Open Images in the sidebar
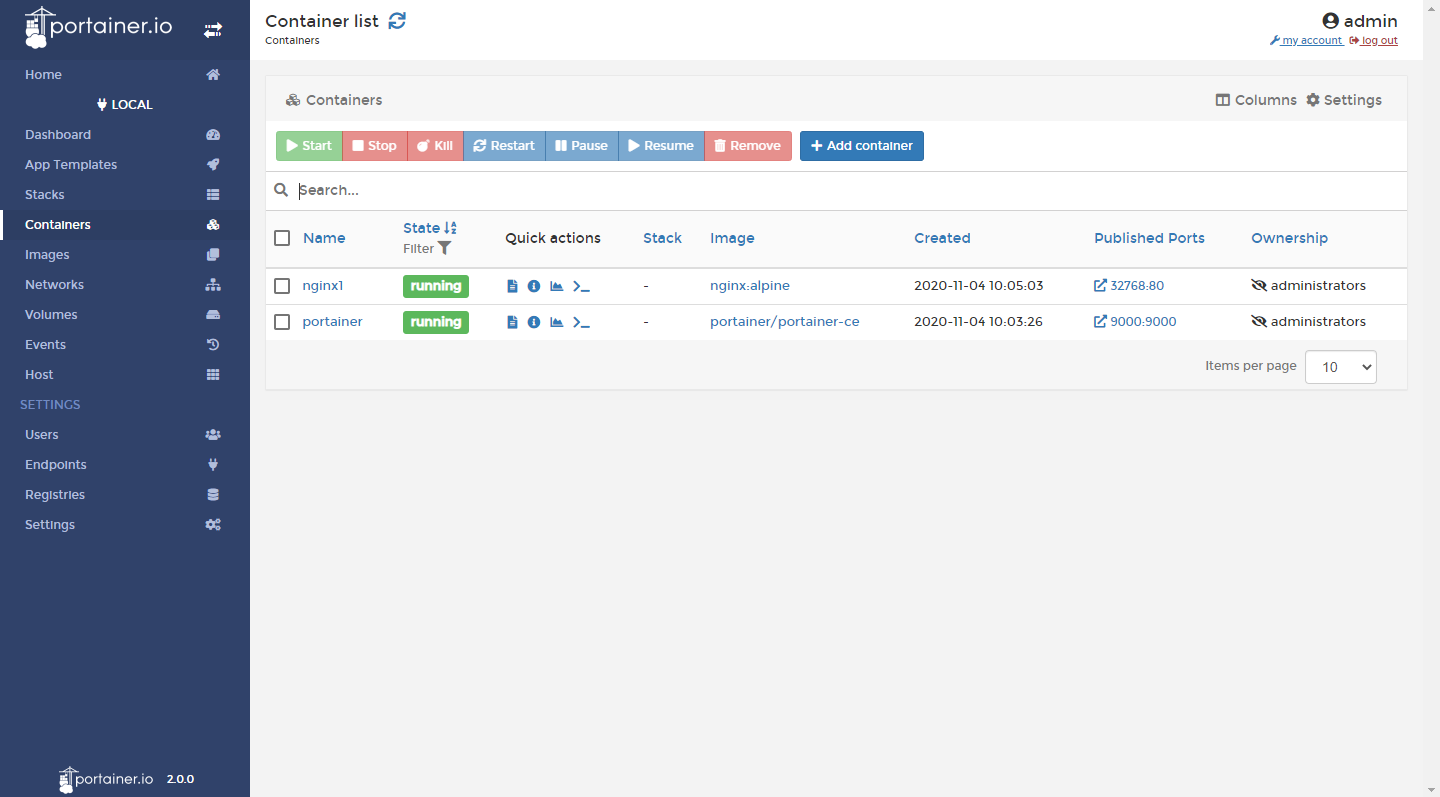This screenshot has width=1440, height=797. (x=125, y=255)
